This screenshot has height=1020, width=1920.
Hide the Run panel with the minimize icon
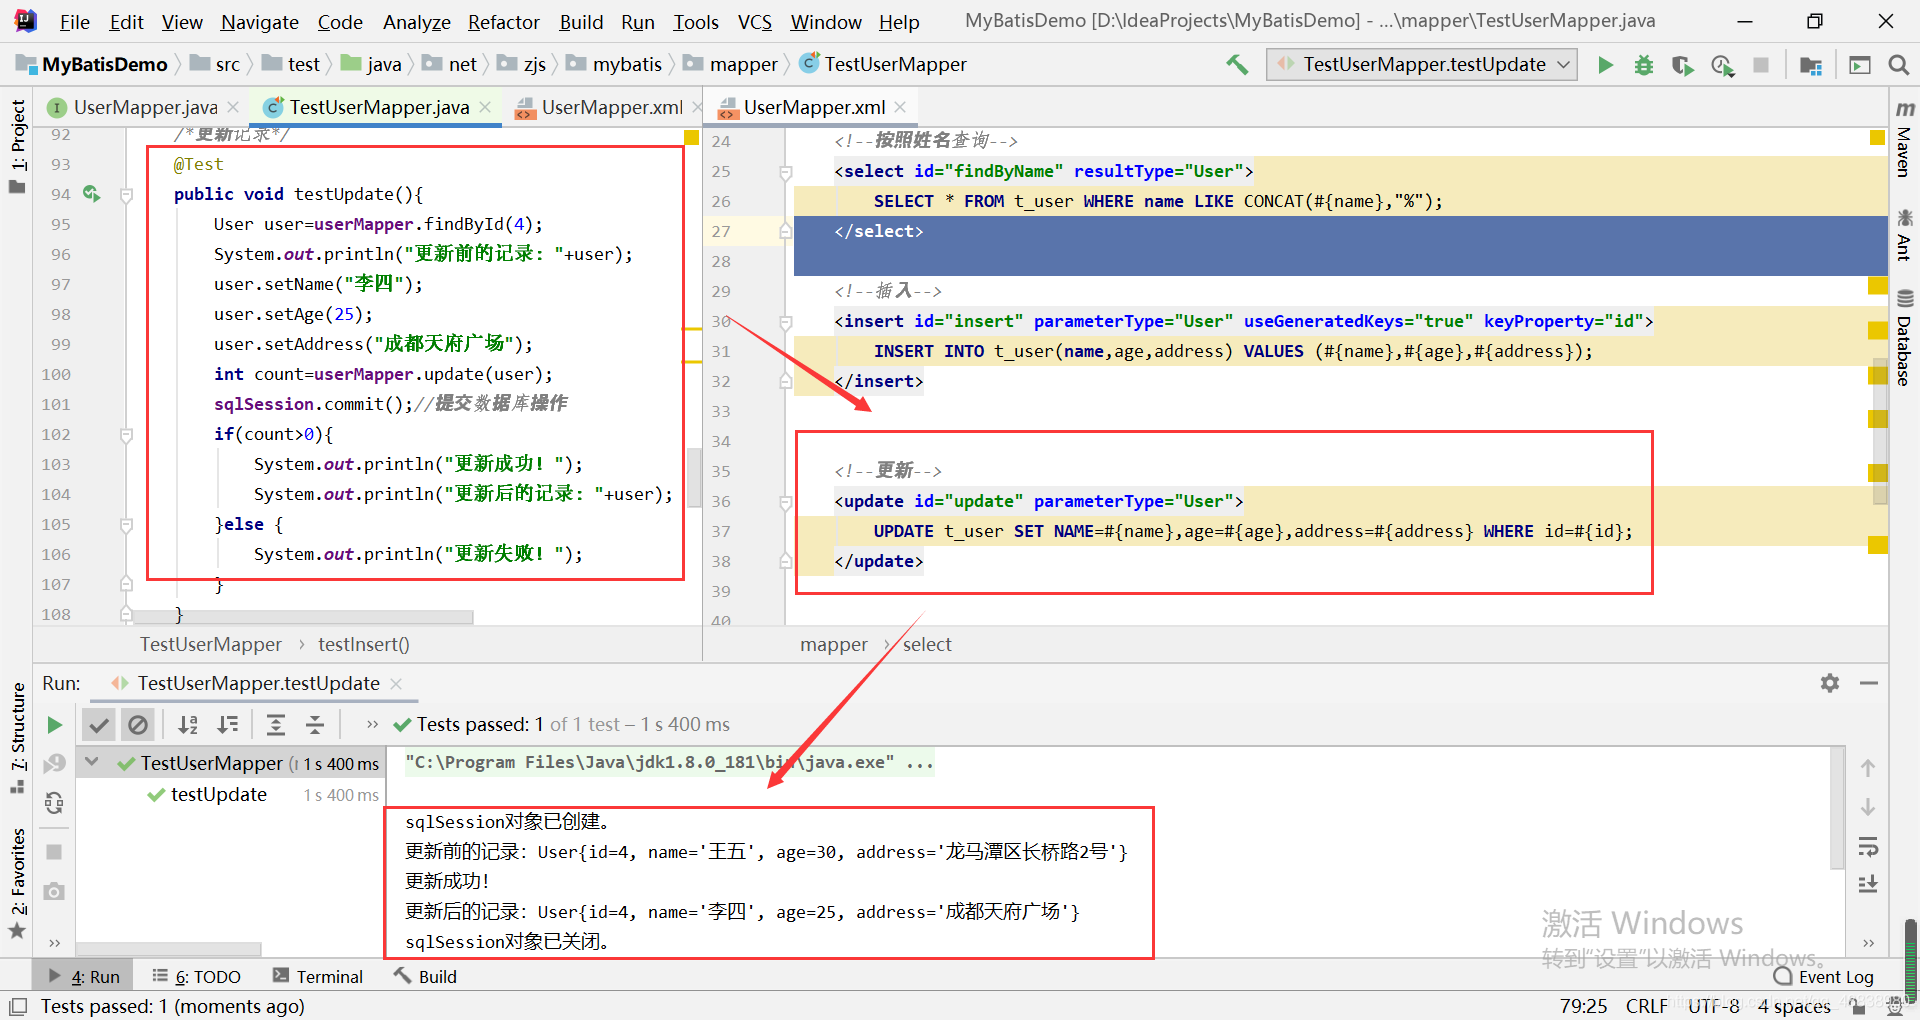pos(1869,683)
